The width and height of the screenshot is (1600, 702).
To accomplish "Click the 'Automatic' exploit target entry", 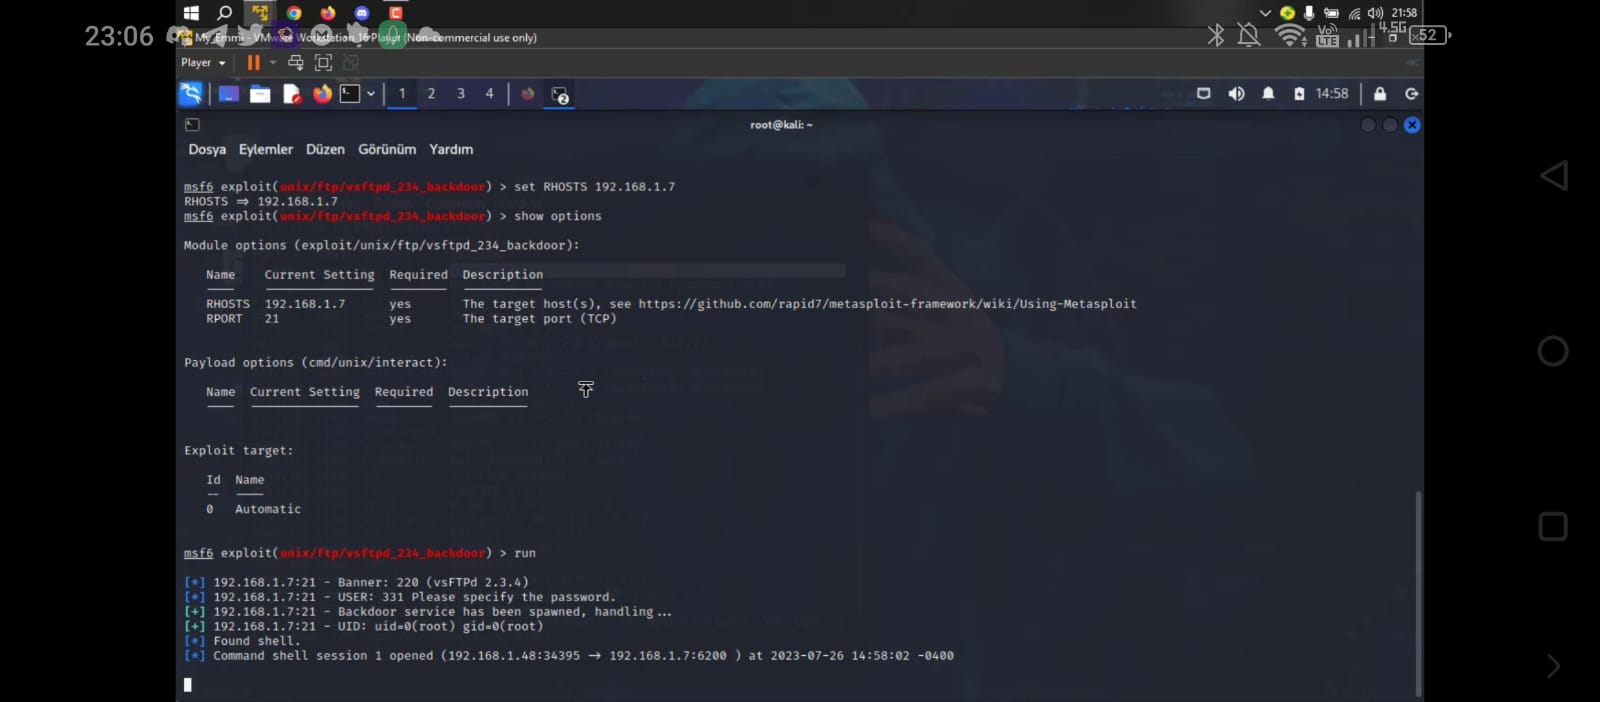I will coord(268,509).
